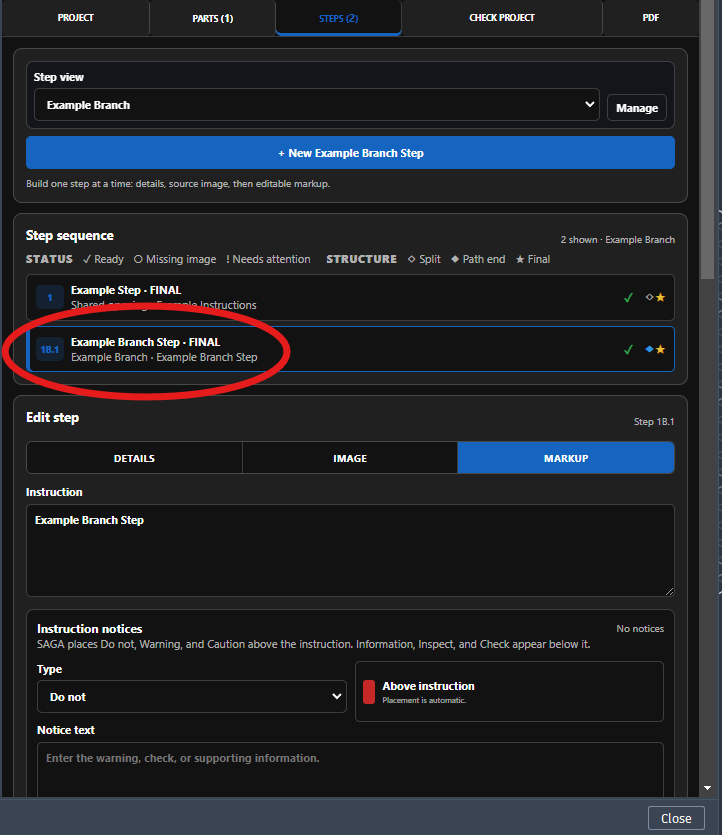
Task: Switch to the DETAILS sub-tab
Action: 134,458
